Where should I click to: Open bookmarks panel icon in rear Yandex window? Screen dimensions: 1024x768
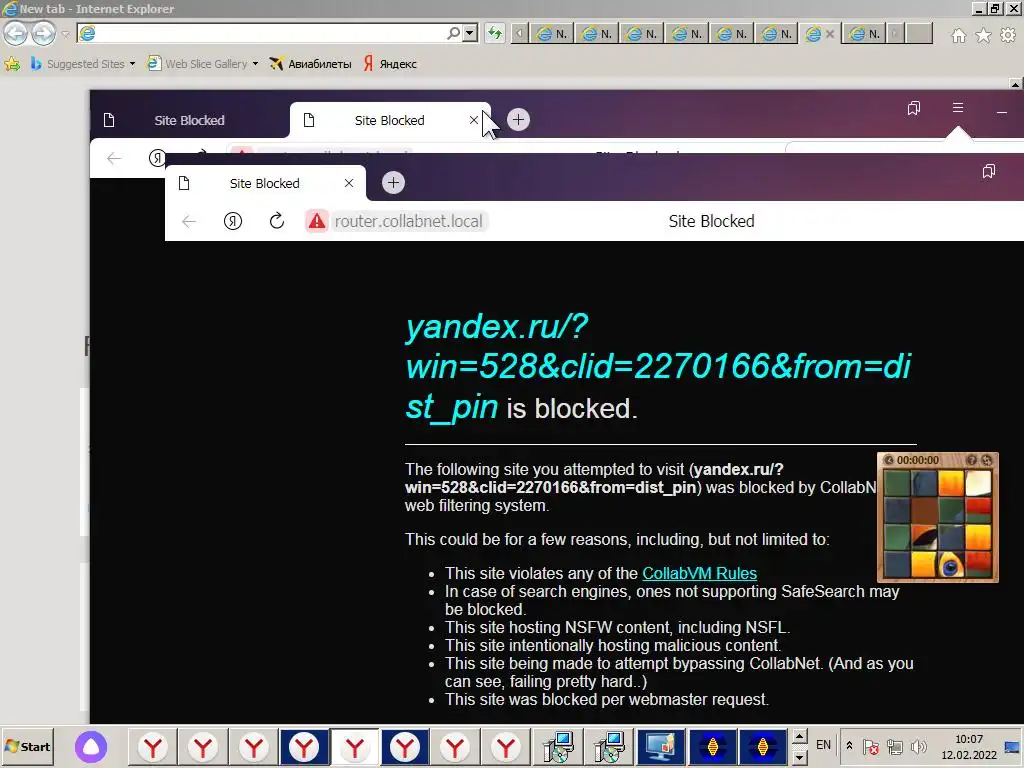[x=914, y=108]
